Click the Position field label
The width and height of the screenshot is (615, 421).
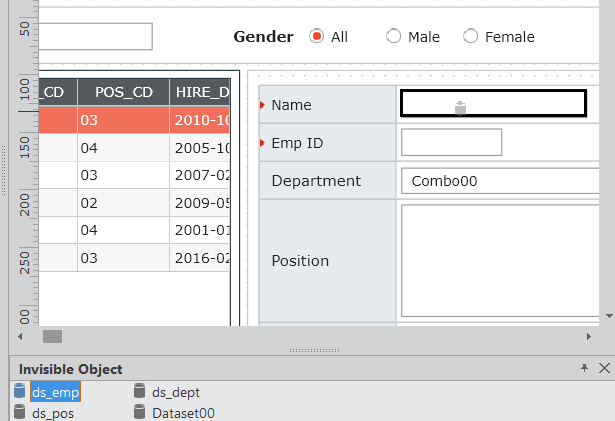300,261
